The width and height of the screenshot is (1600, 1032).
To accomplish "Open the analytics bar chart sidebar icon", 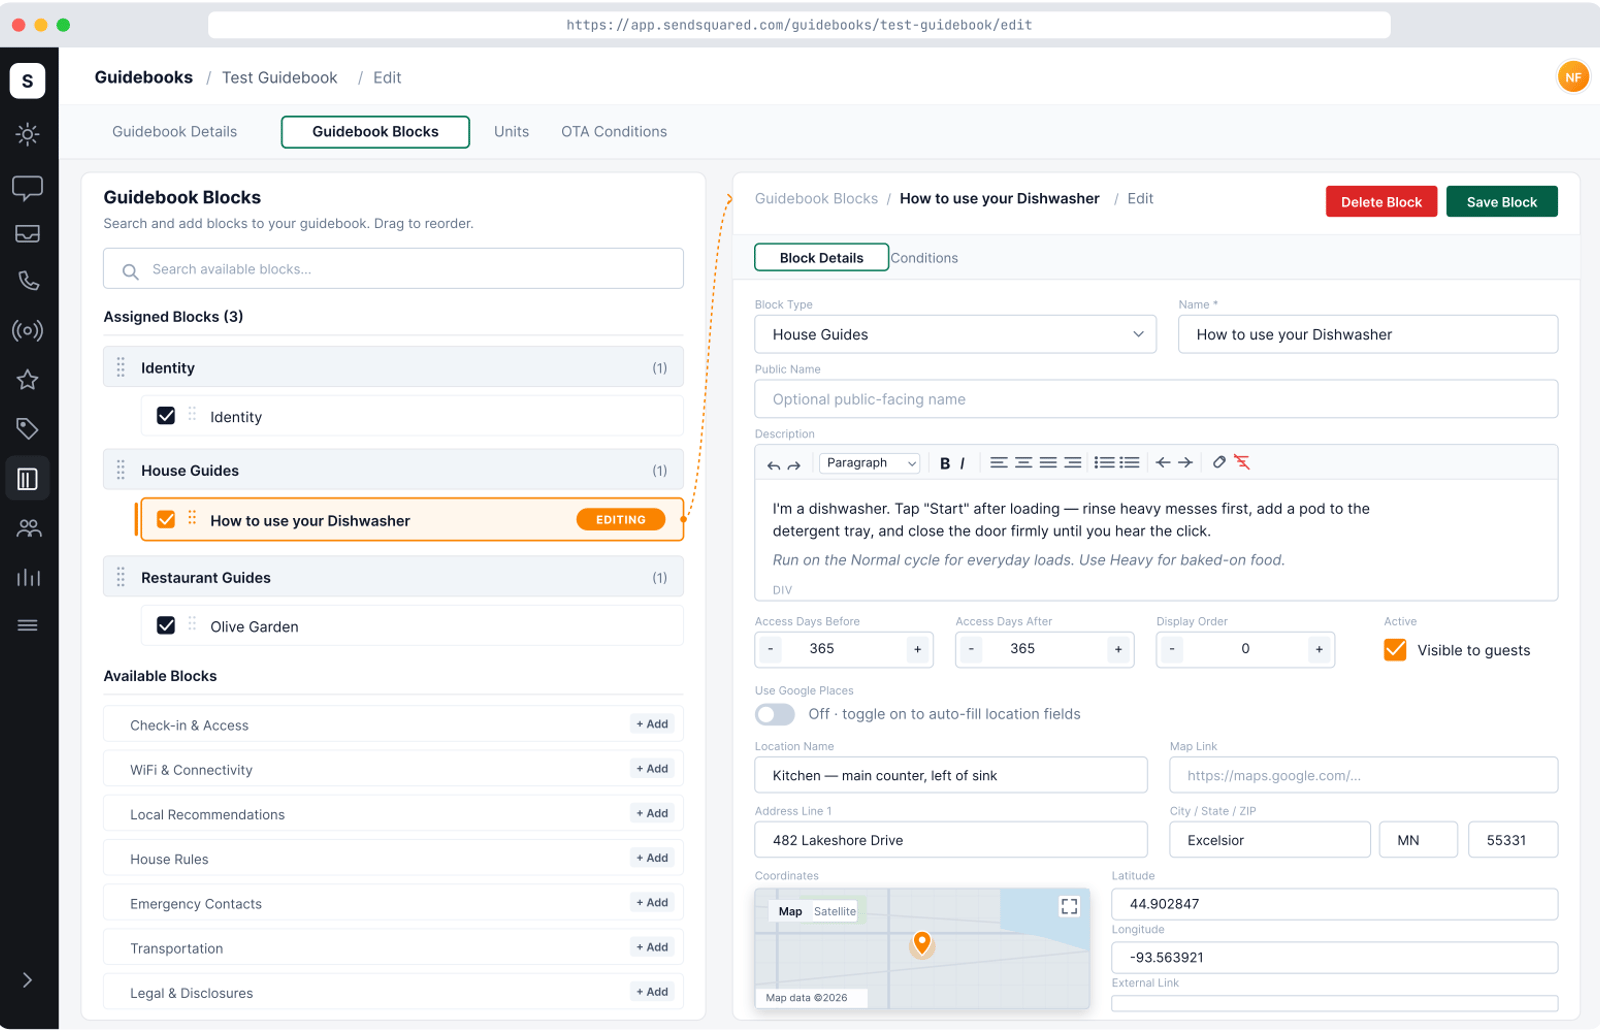I will pyautogui.click(x=28, y=577).
